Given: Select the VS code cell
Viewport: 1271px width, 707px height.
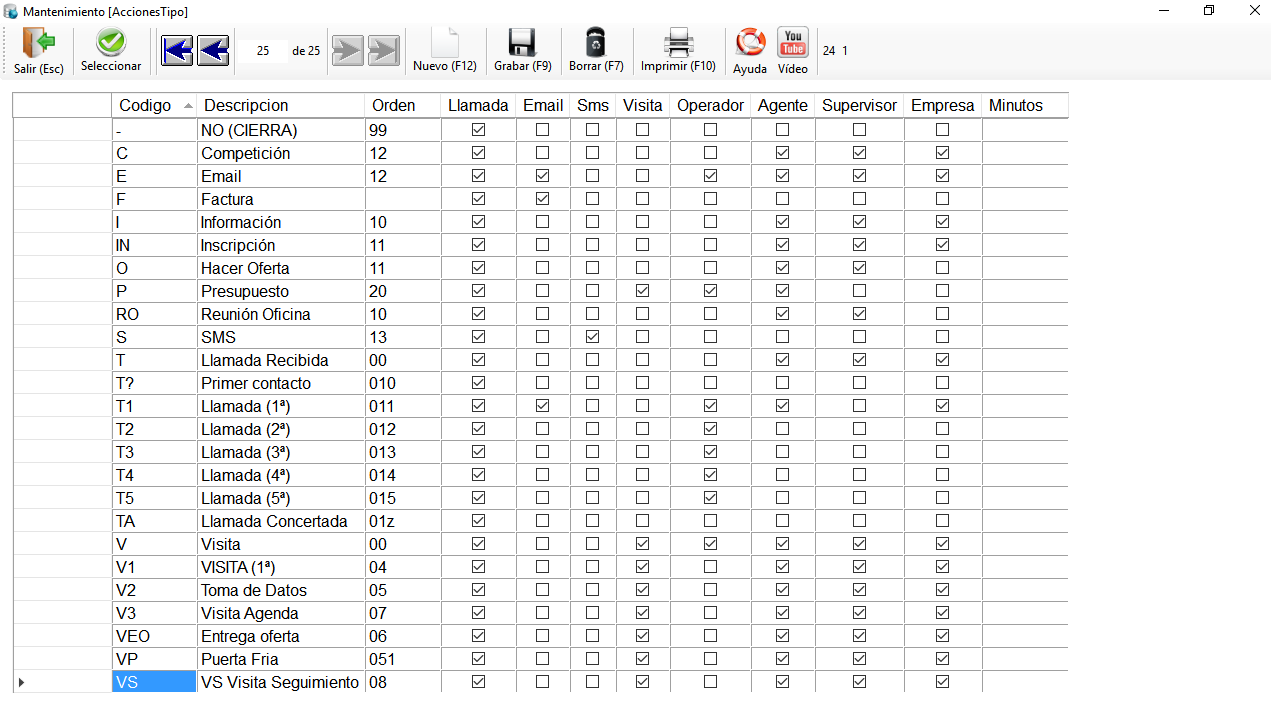Looking at the screenshot, I should coord(154,682).
